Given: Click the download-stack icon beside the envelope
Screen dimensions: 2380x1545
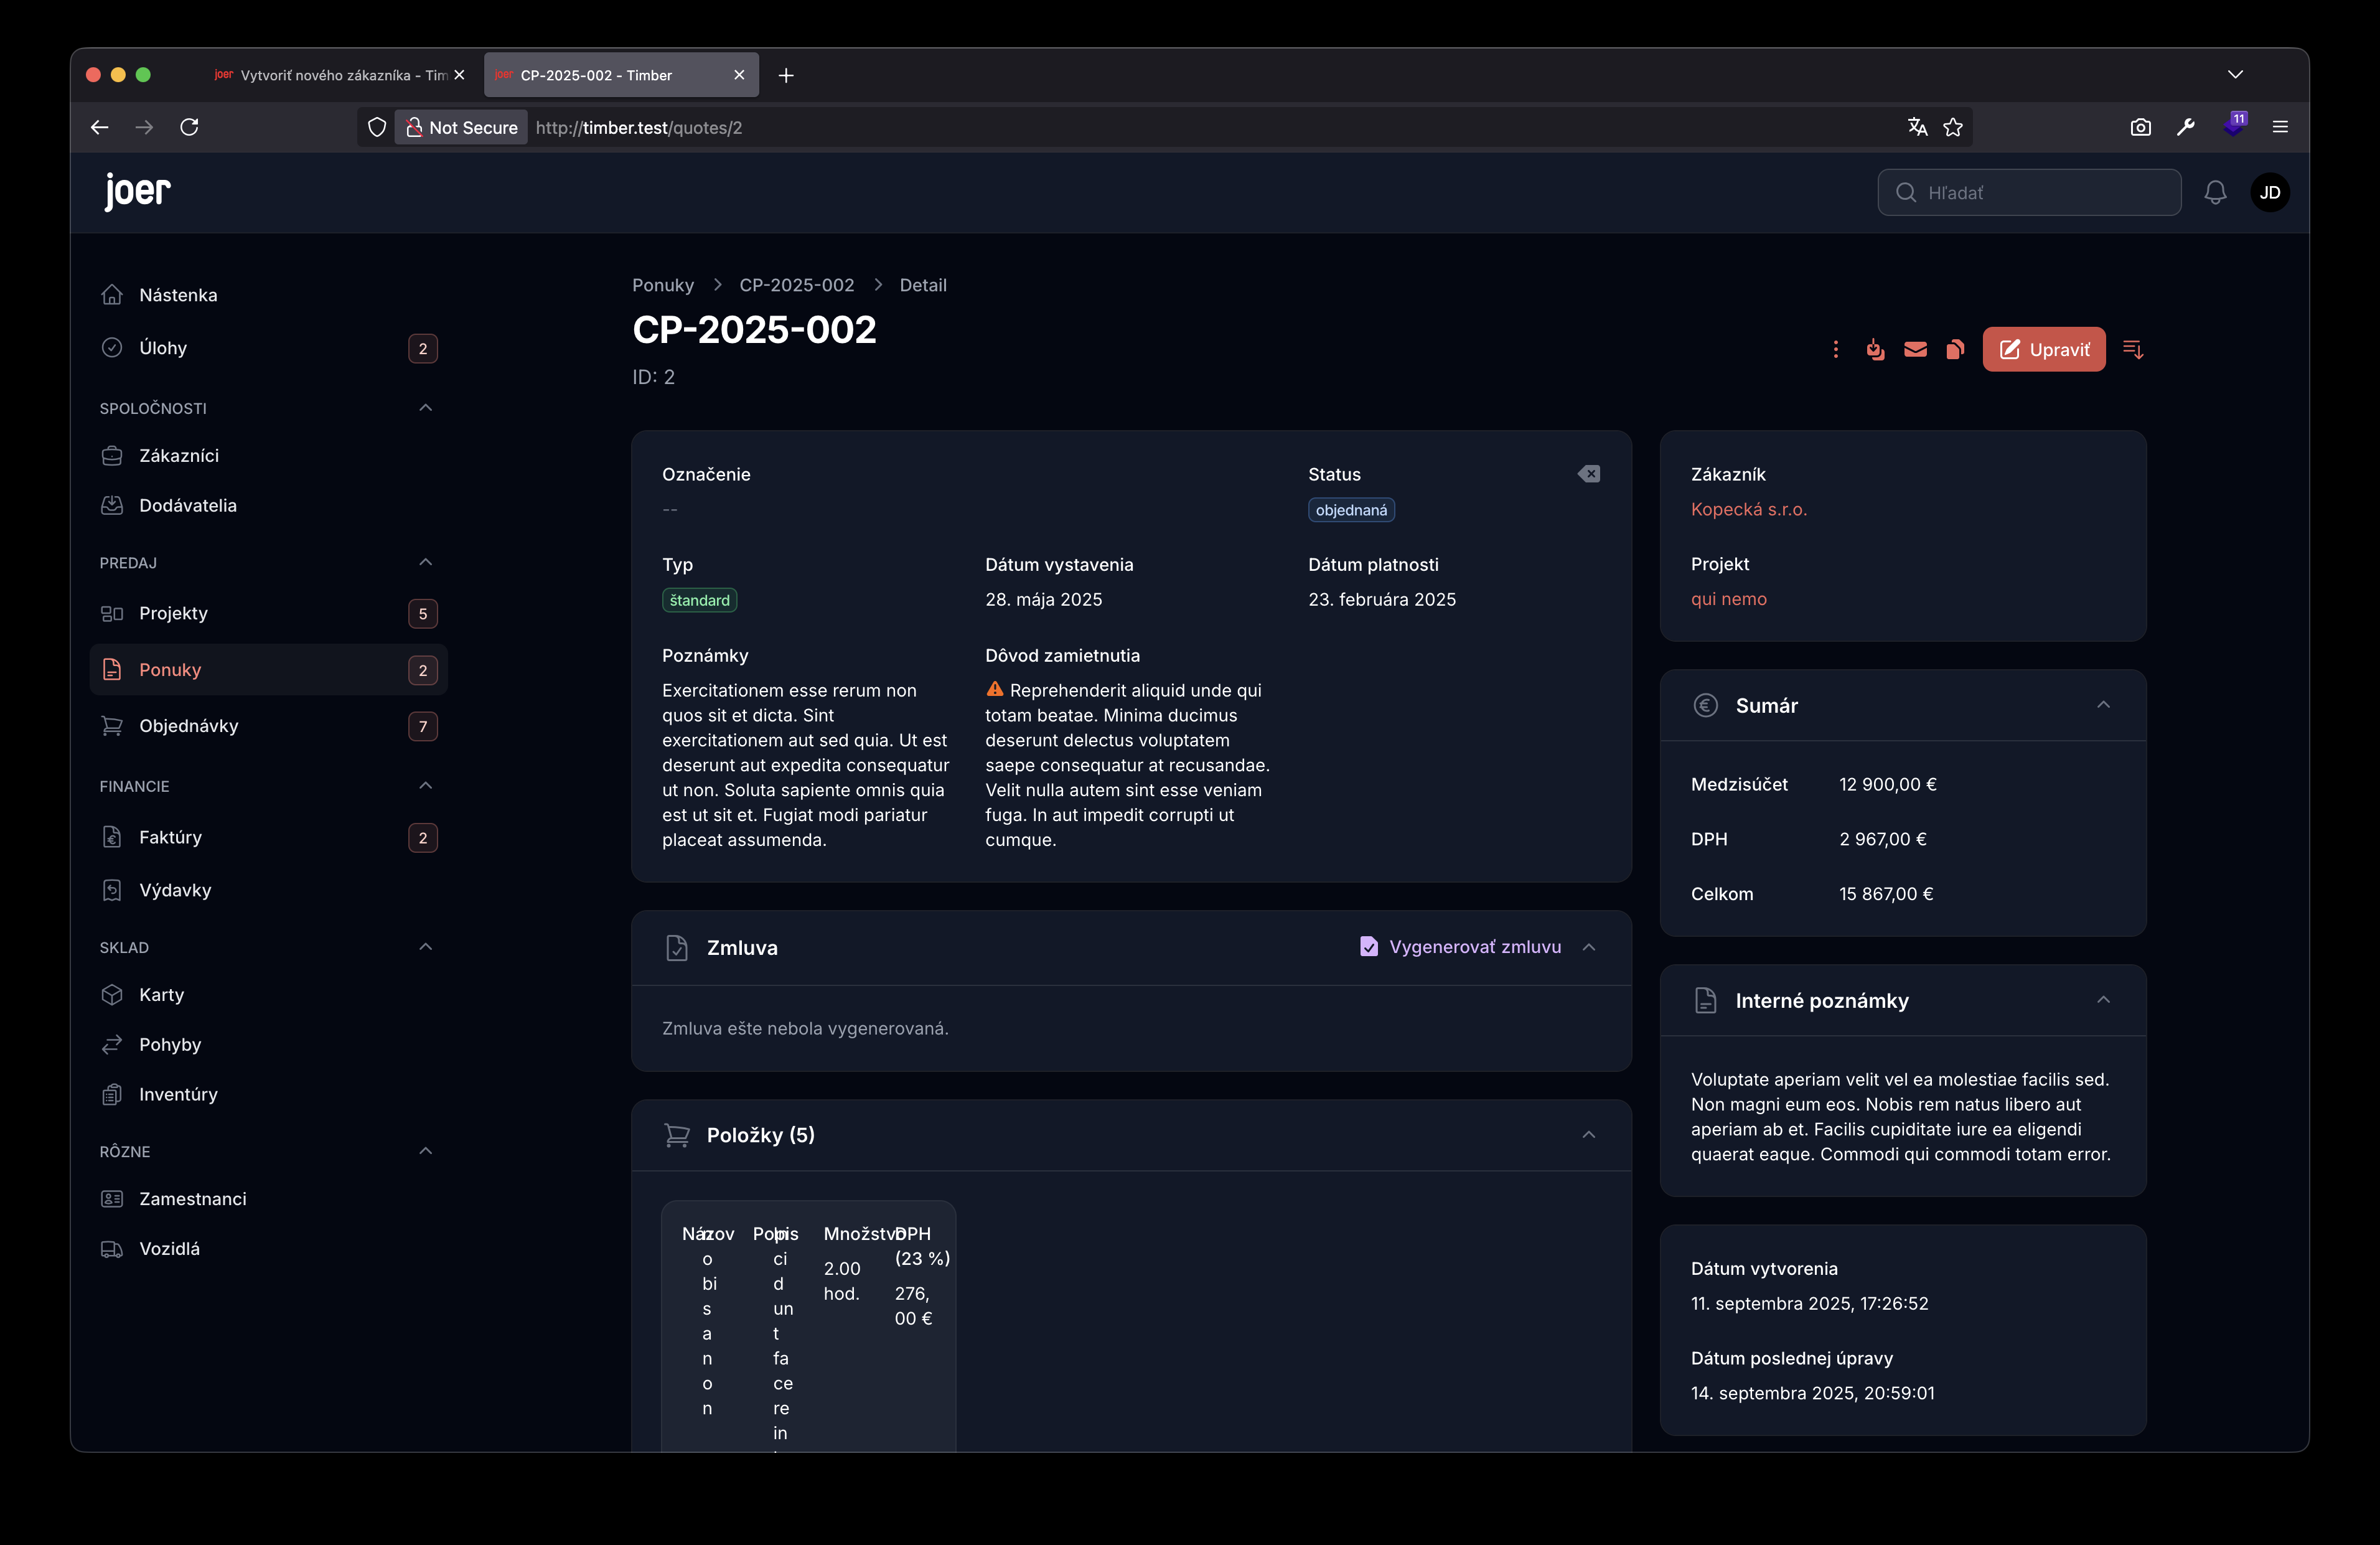Looking at the screenshot, I should click(x=1875, y=349).
